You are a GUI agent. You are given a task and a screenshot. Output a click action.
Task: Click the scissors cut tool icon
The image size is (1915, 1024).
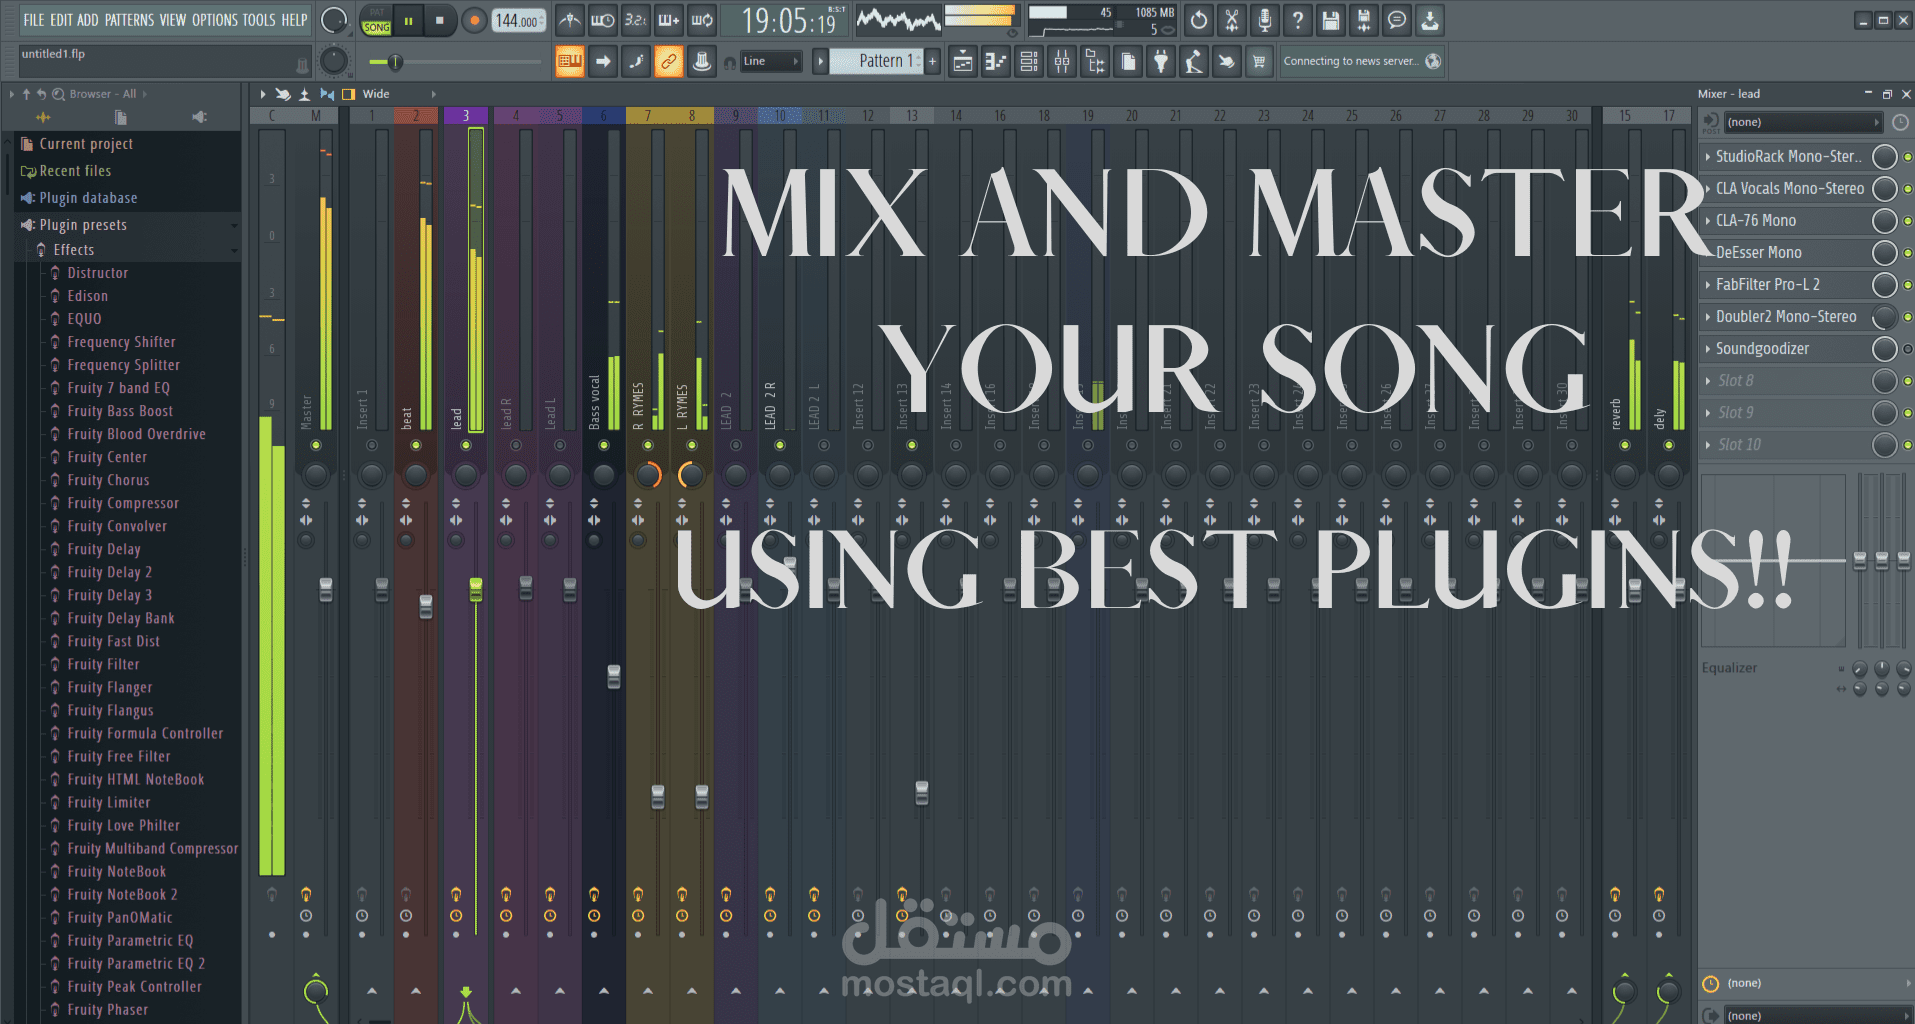(1232, 20)
